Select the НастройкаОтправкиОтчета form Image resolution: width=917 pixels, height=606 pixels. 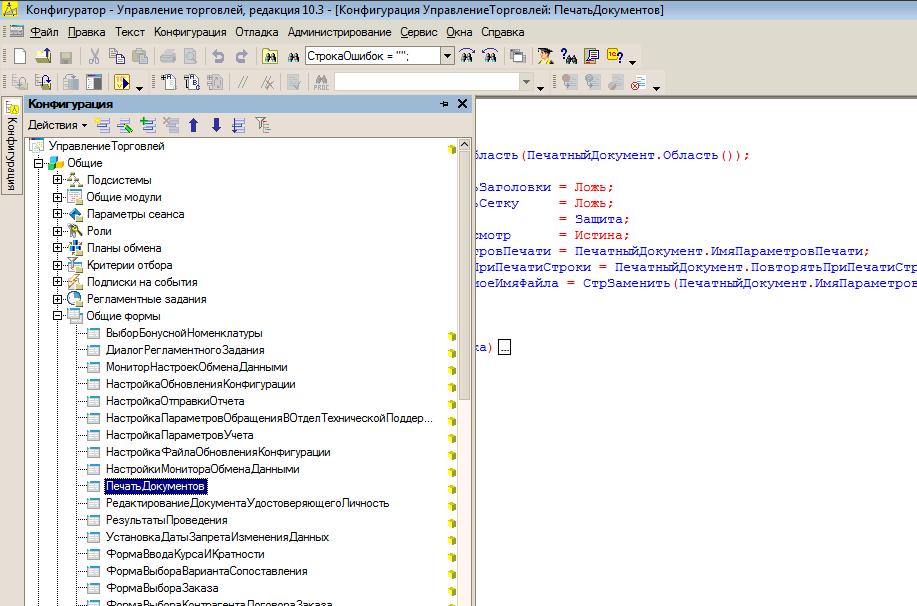[175, 401]
